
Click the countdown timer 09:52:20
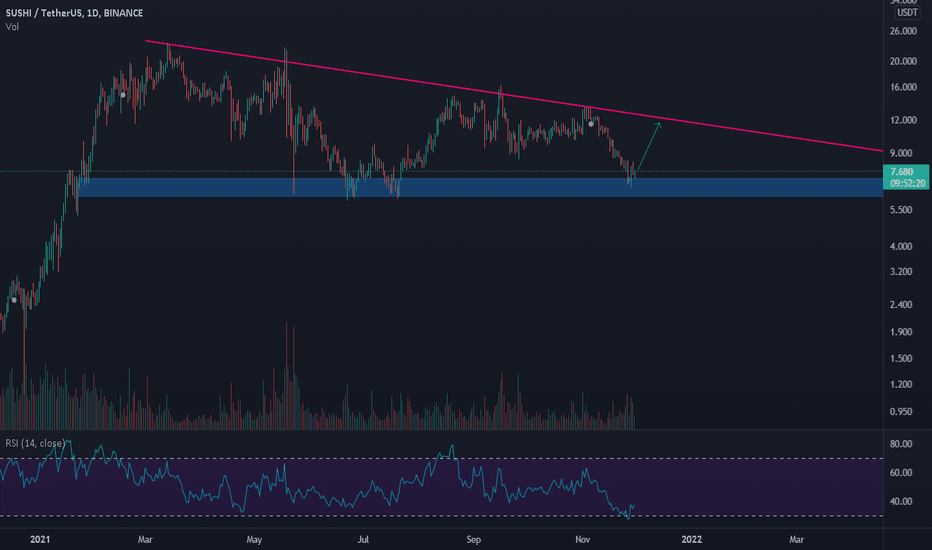click(908, 183)
